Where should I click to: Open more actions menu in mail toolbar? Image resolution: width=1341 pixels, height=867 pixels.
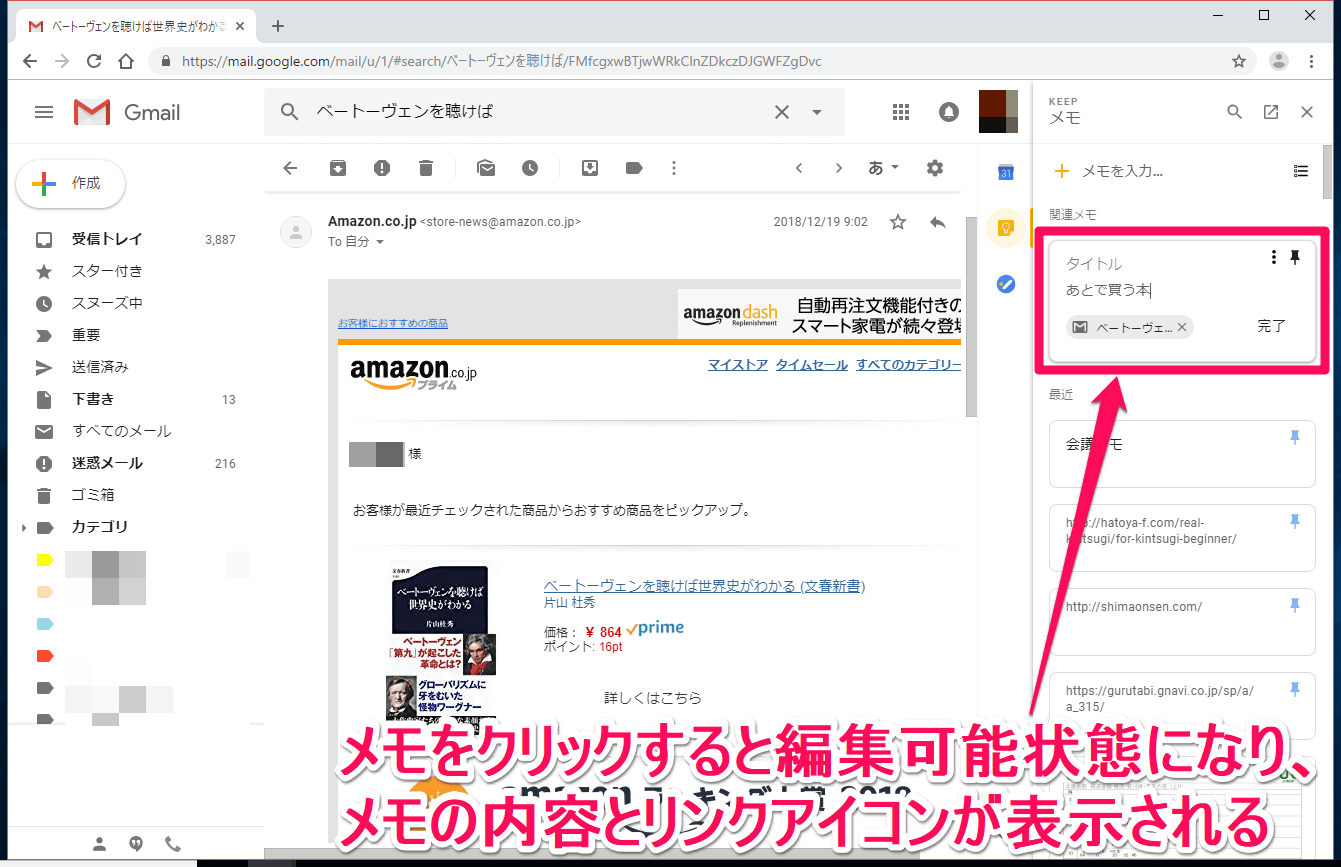(674, 168)
